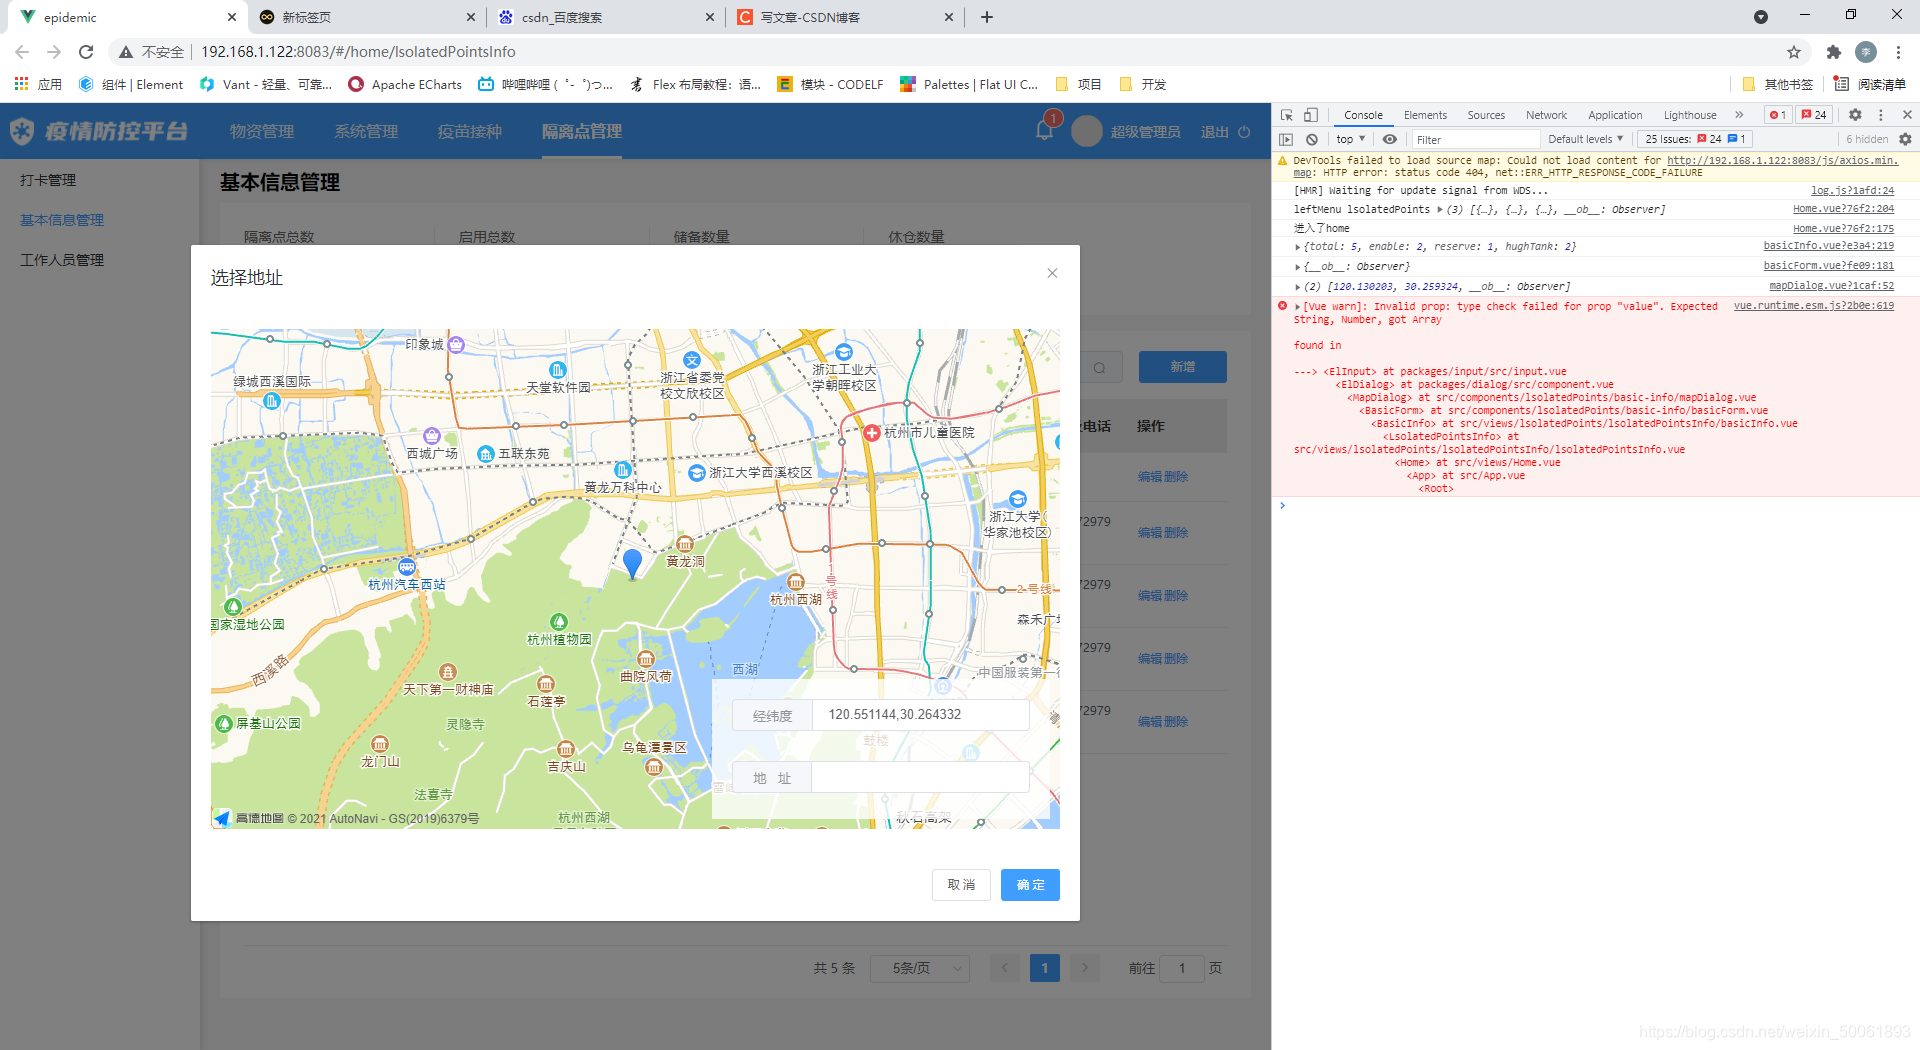Click the red error count badge in DevTools
1920x1050 pixels.
pyautogui.click(x=1777, y=115)
